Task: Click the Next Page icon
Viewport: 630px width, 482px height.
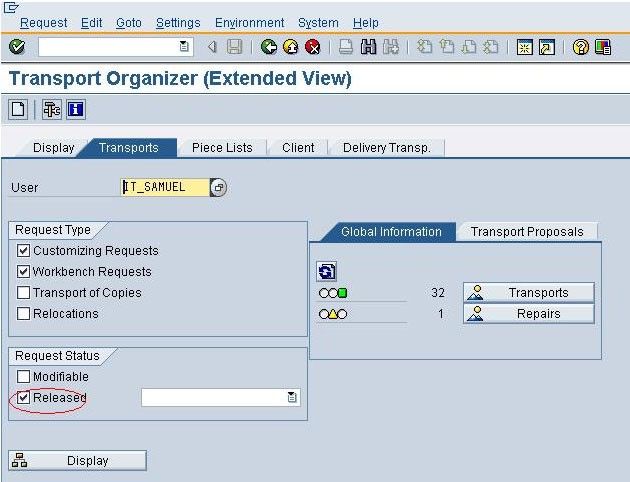Action: tap(468, 47)
